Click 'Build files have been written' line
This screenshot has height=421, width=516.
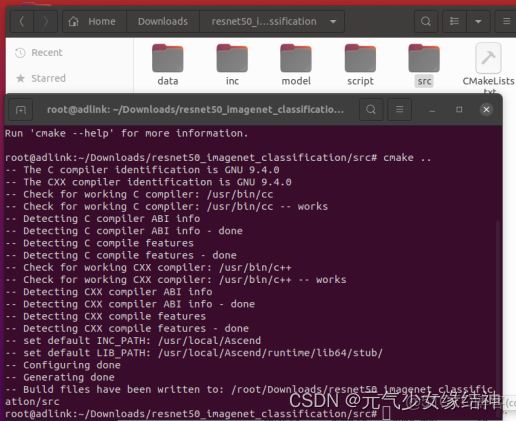click(249, 396)
